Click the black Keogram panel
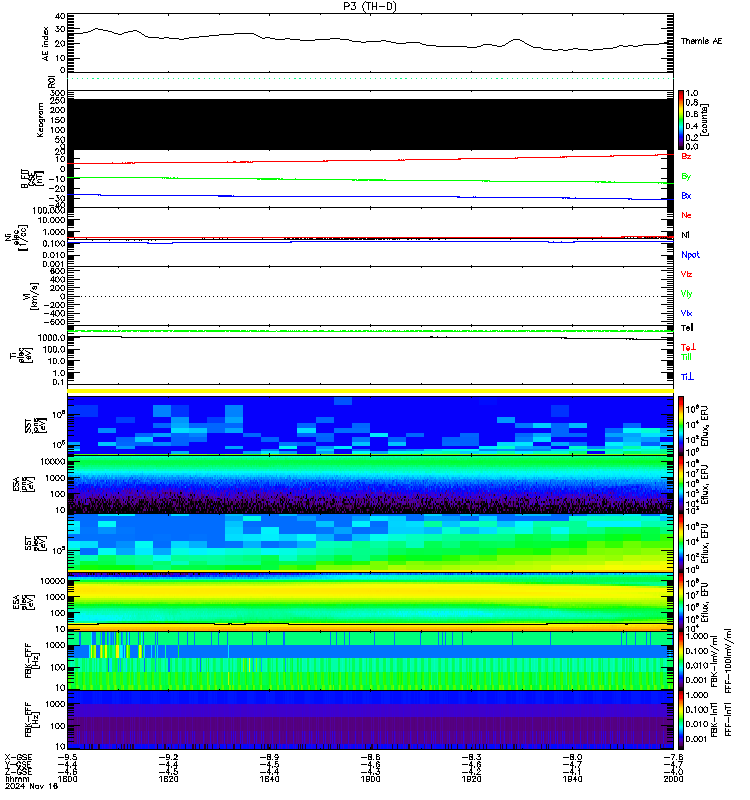Viewport: 750px width, 800px height. [370, 124]
